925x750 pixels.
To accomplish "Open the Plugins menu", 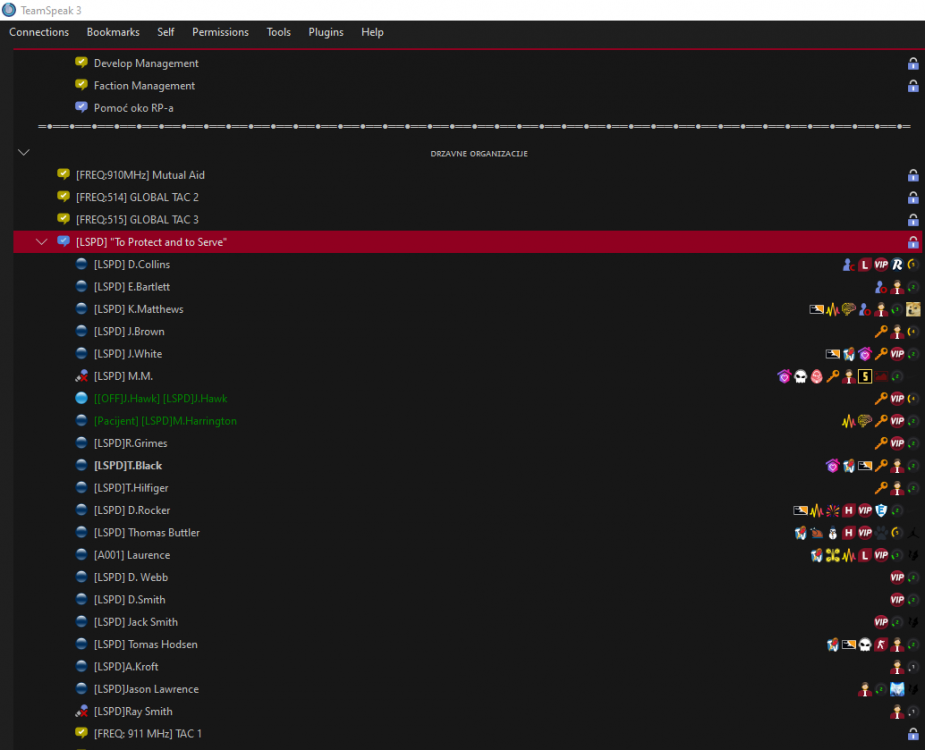I will [325, 32].
